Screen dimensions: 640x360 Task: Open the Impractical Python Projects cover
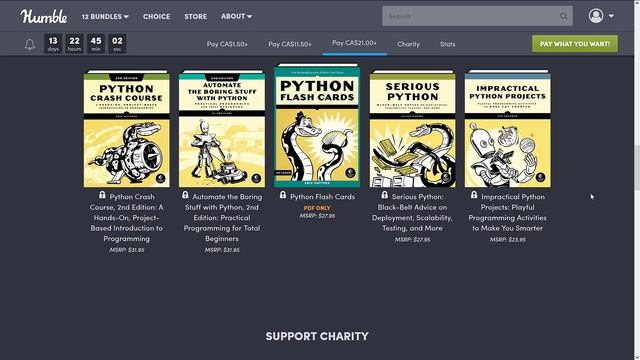pos(507,129)
